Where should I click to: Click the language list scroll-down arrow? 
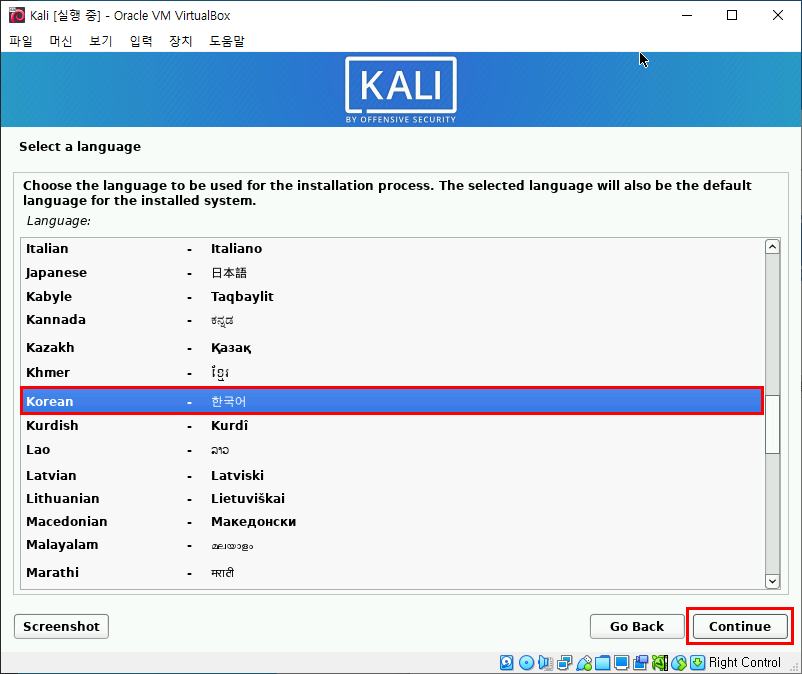[x=772, y=581]
